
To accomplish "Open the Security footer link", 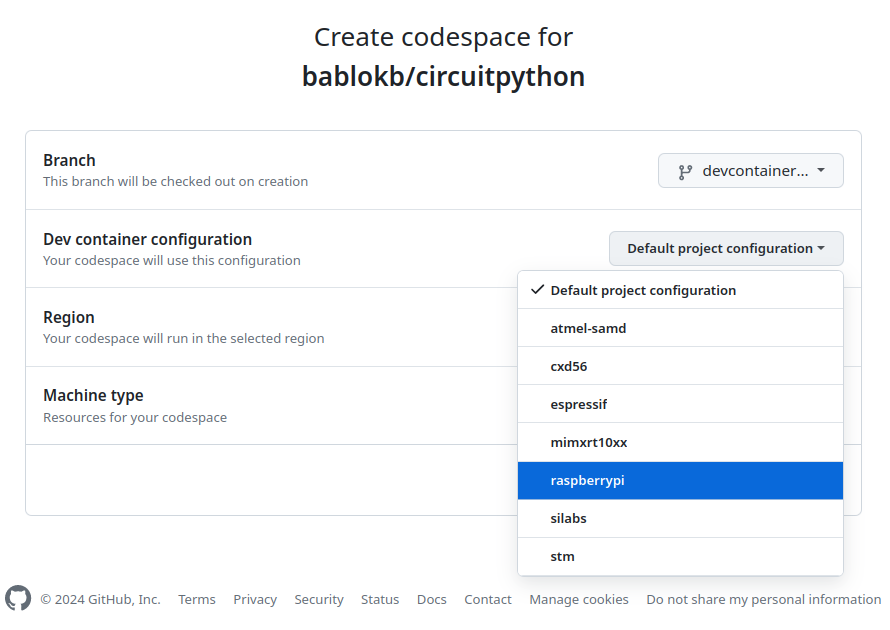I will pyautogui.click(x=319, y=600).
